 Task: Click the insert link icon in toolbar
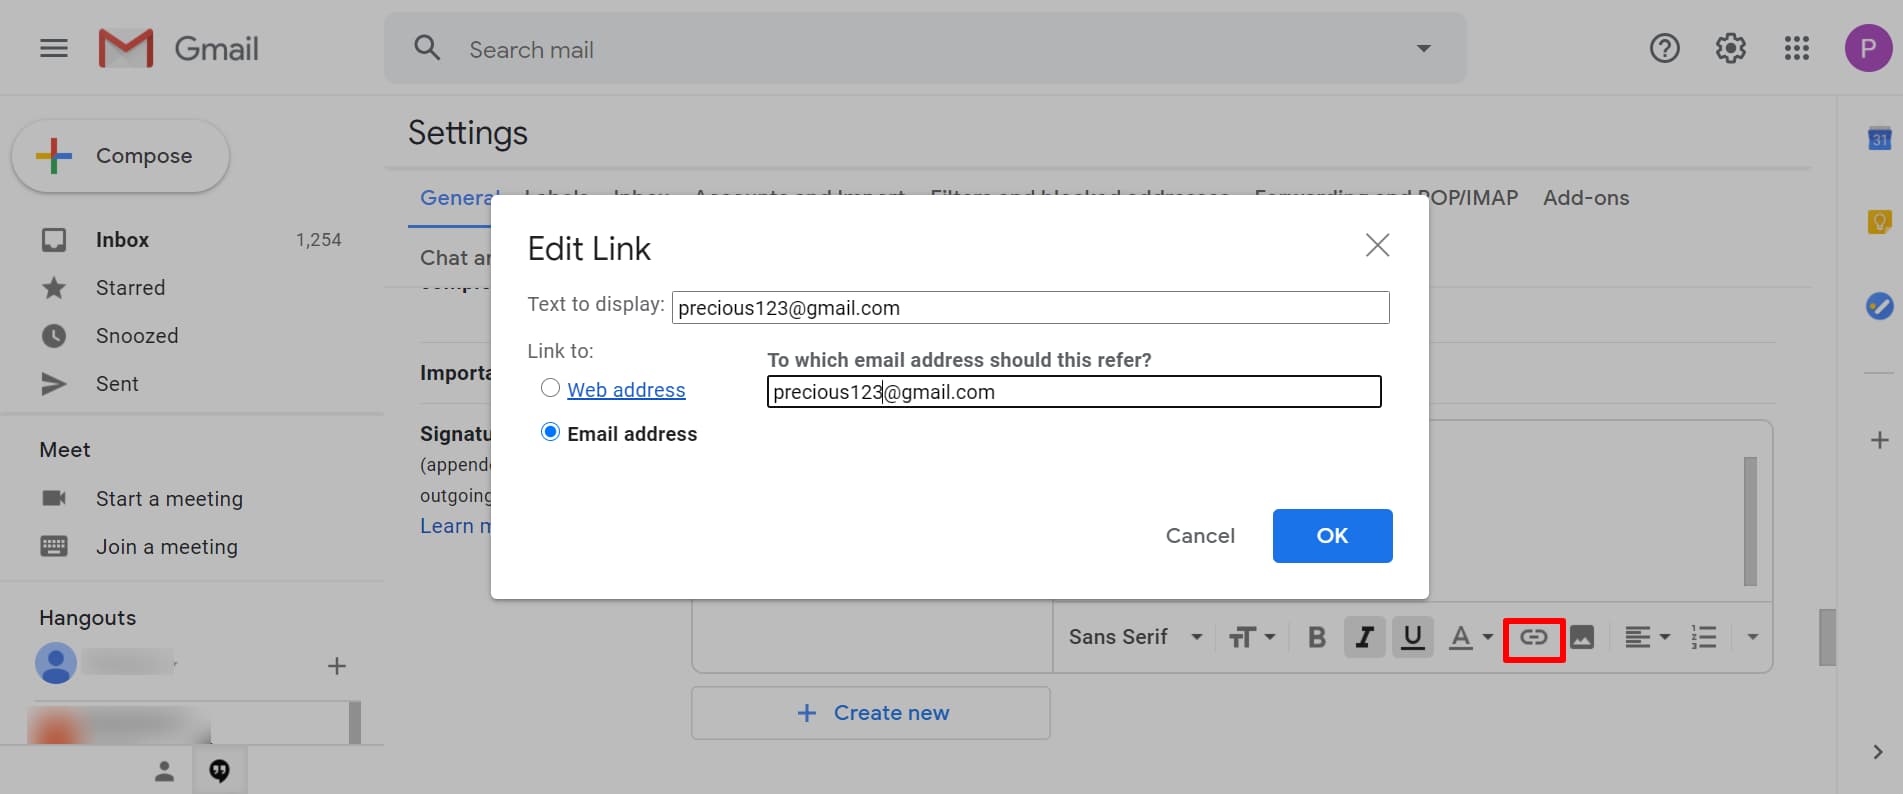point(1533,637)
